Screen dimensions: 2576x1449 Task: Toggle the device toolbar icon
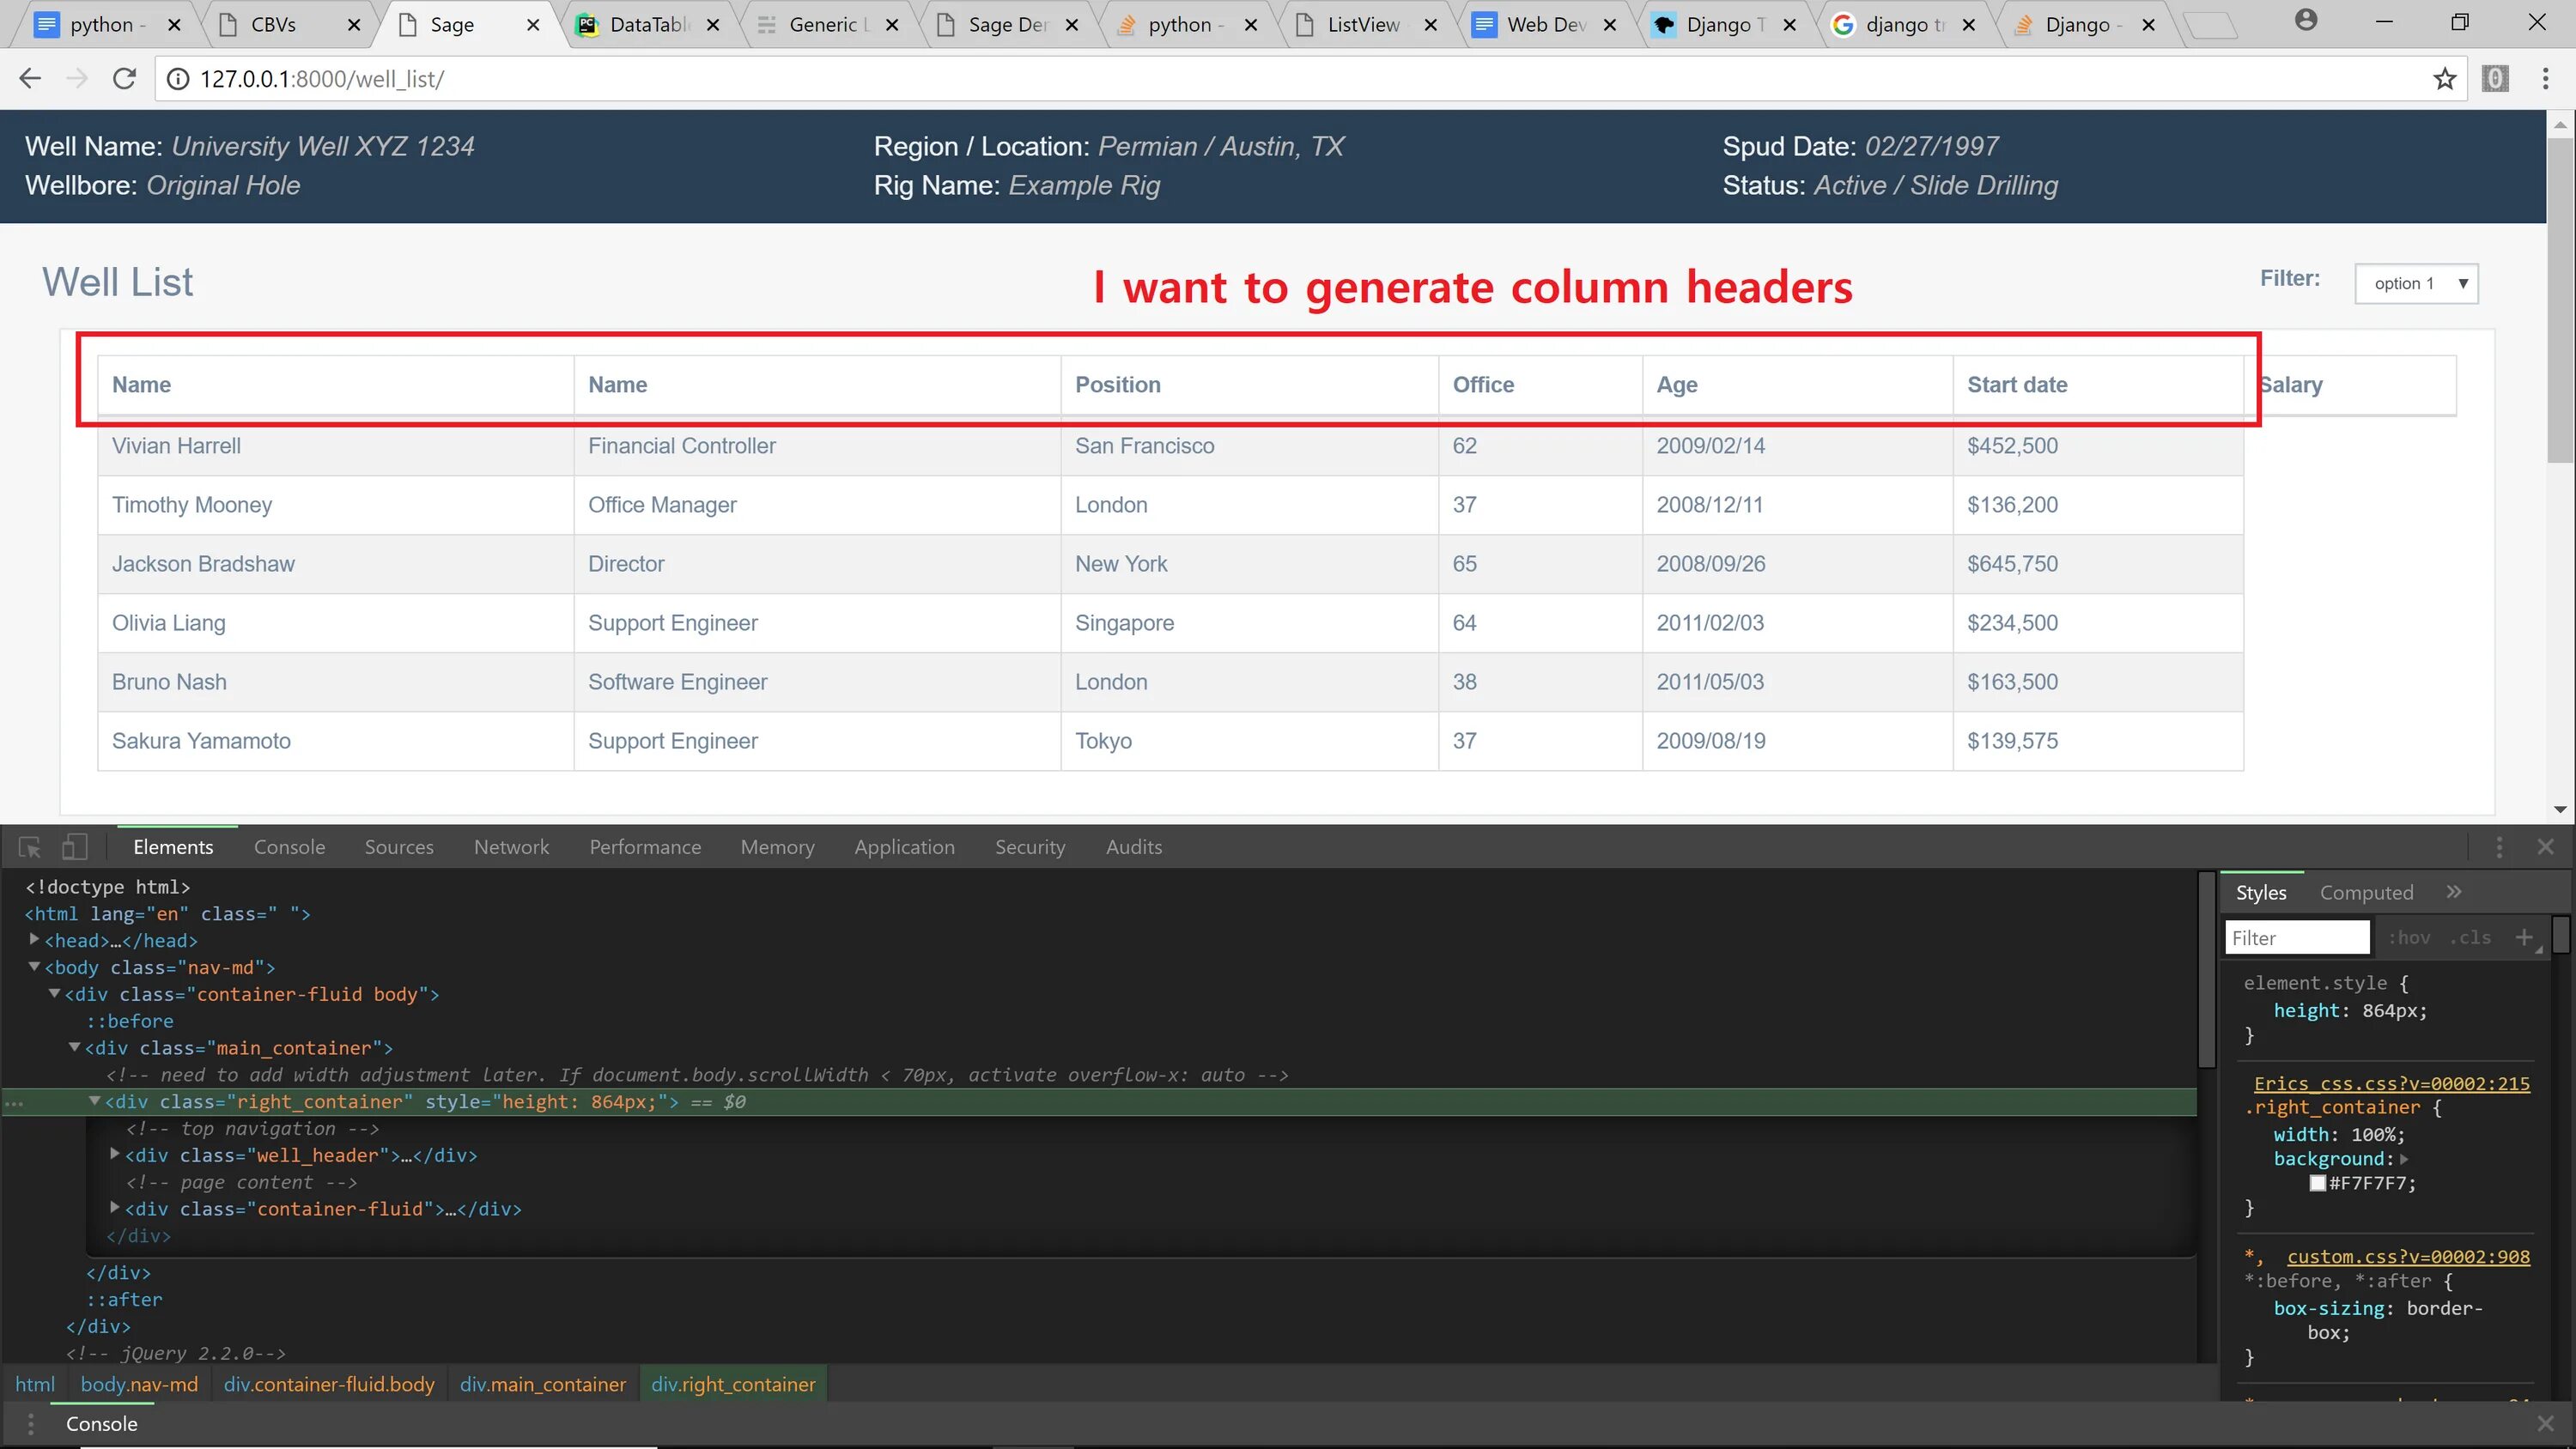[74, 847]
